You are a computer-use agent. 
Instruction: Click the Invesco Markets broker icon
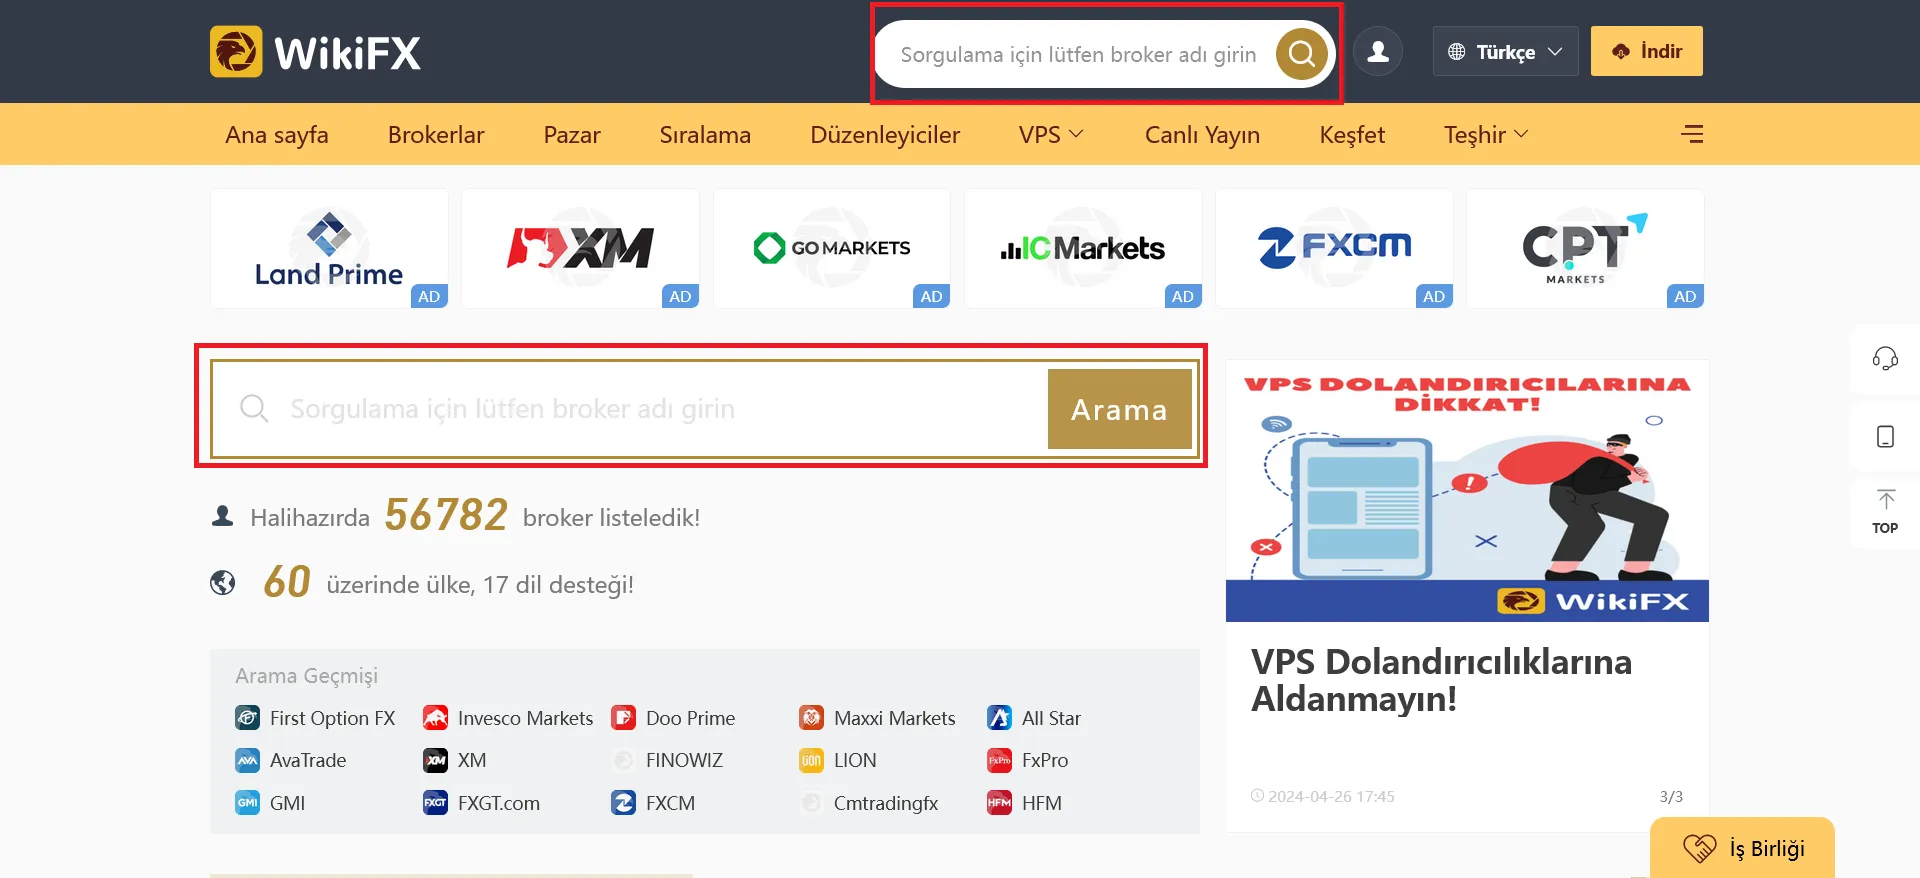point(435,718)
